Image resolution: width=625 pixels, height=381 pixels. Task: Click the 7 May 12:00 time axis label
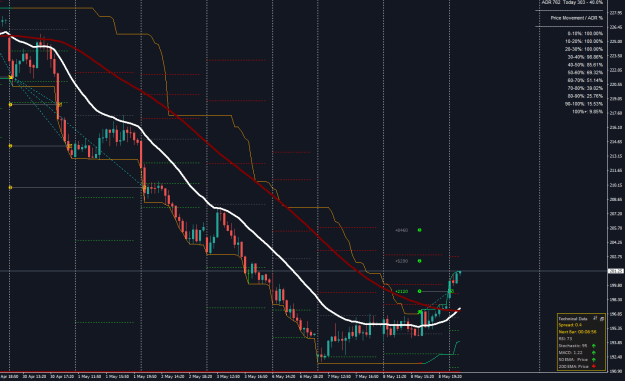coord(339,376)
